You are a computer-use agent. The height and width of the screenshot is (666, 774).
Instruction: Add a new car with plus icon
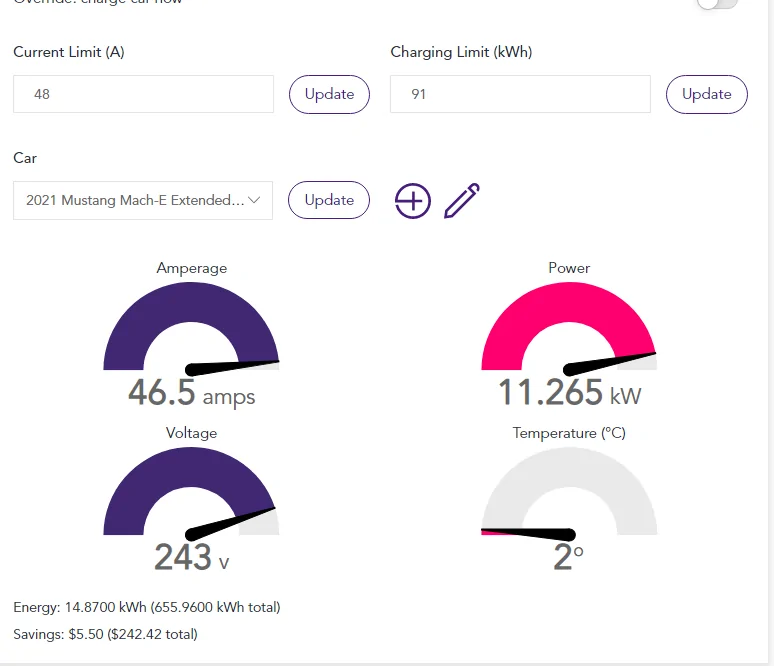click(413, 200)
